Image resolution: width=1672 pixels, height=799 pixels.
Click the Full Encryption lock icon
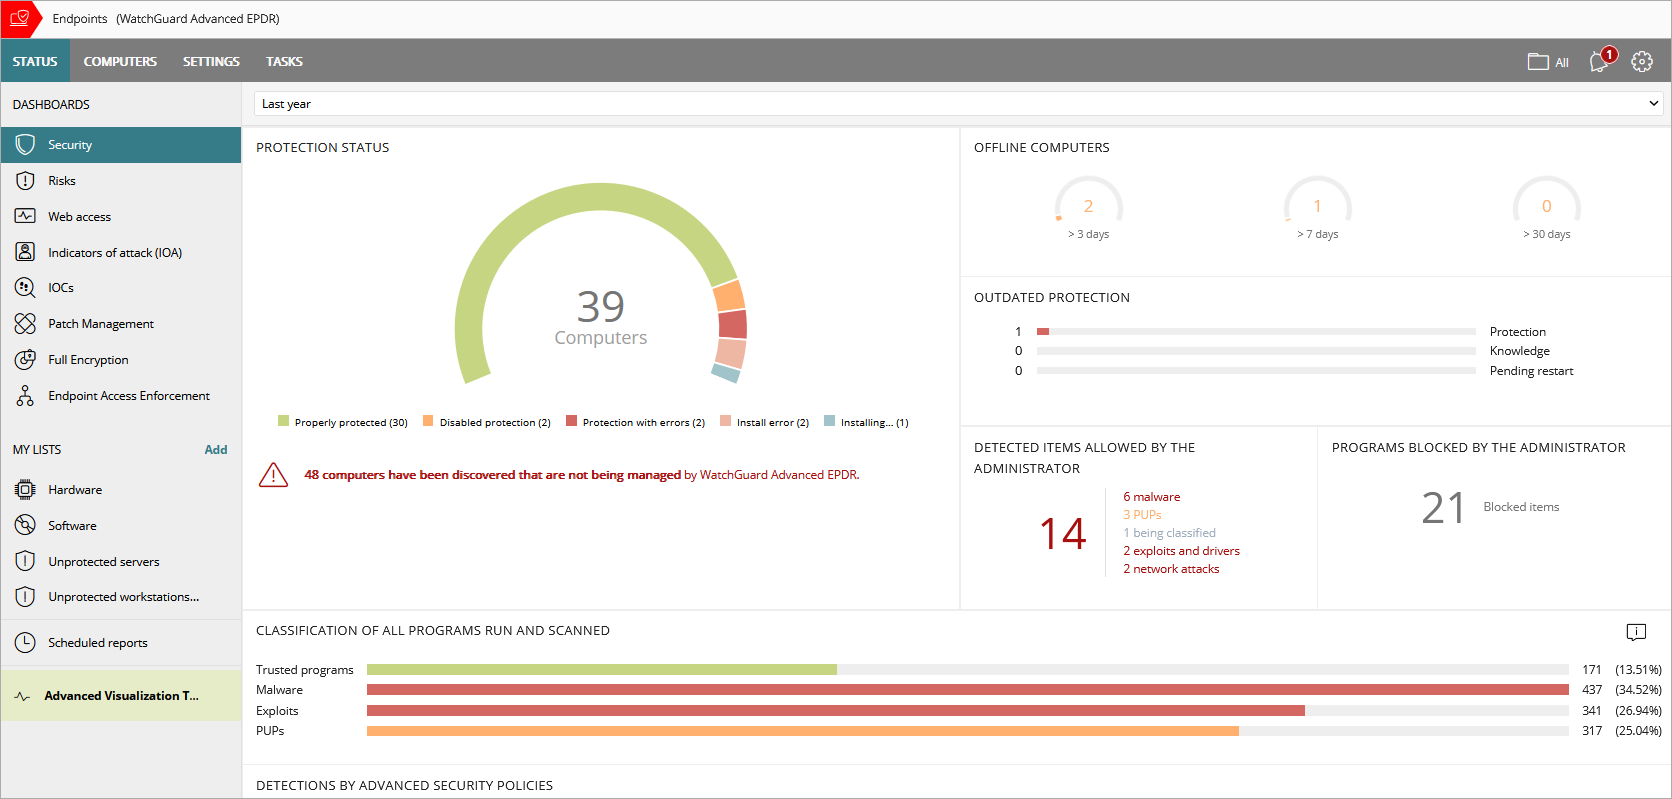tap(25, 360)
